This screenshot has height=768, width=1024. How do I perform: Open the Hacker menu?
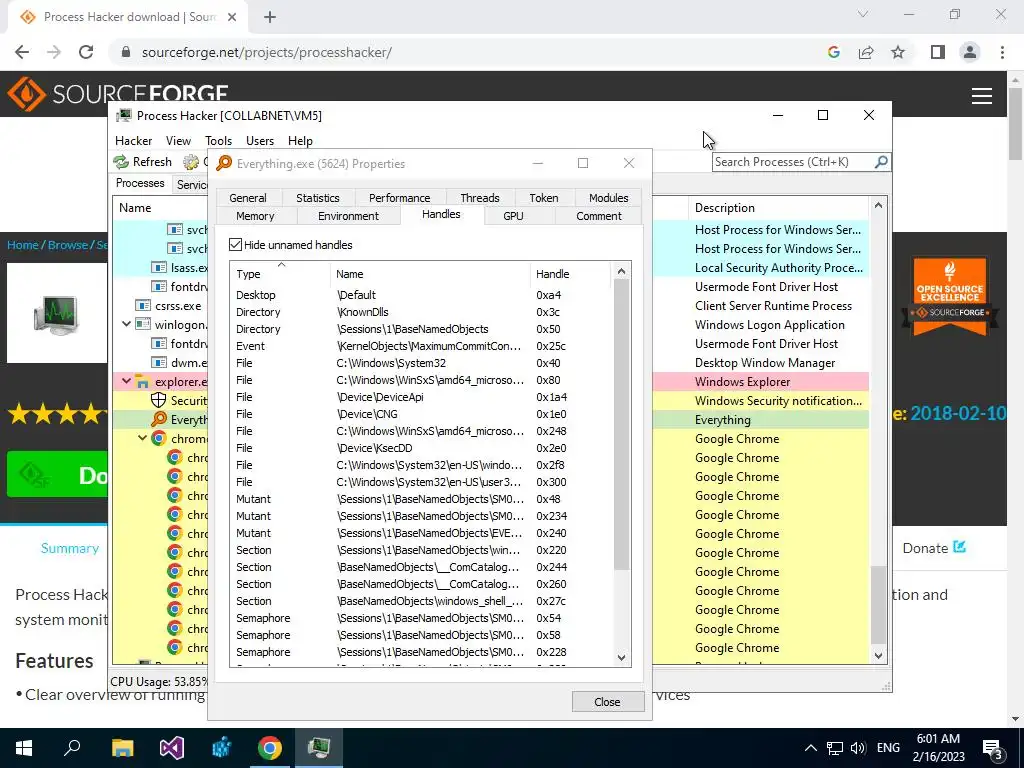coord(133,140)
